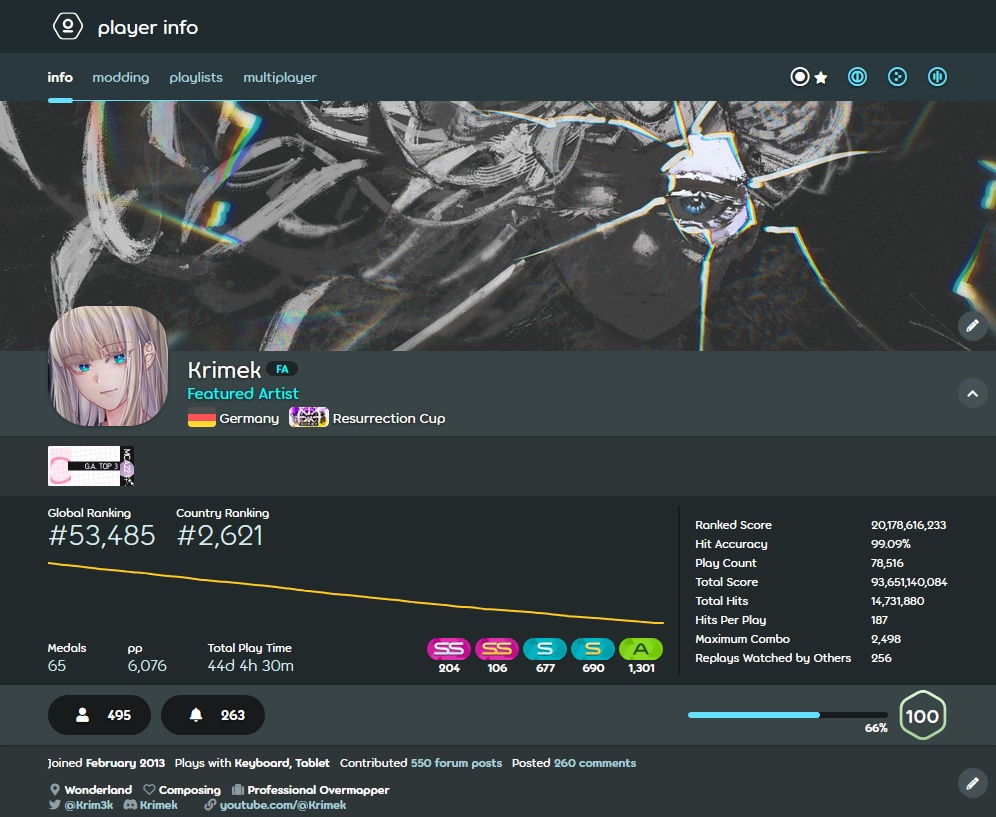
Task: Click the Hit Accuracy value 99.09%
Action: [x=891, y=544]
